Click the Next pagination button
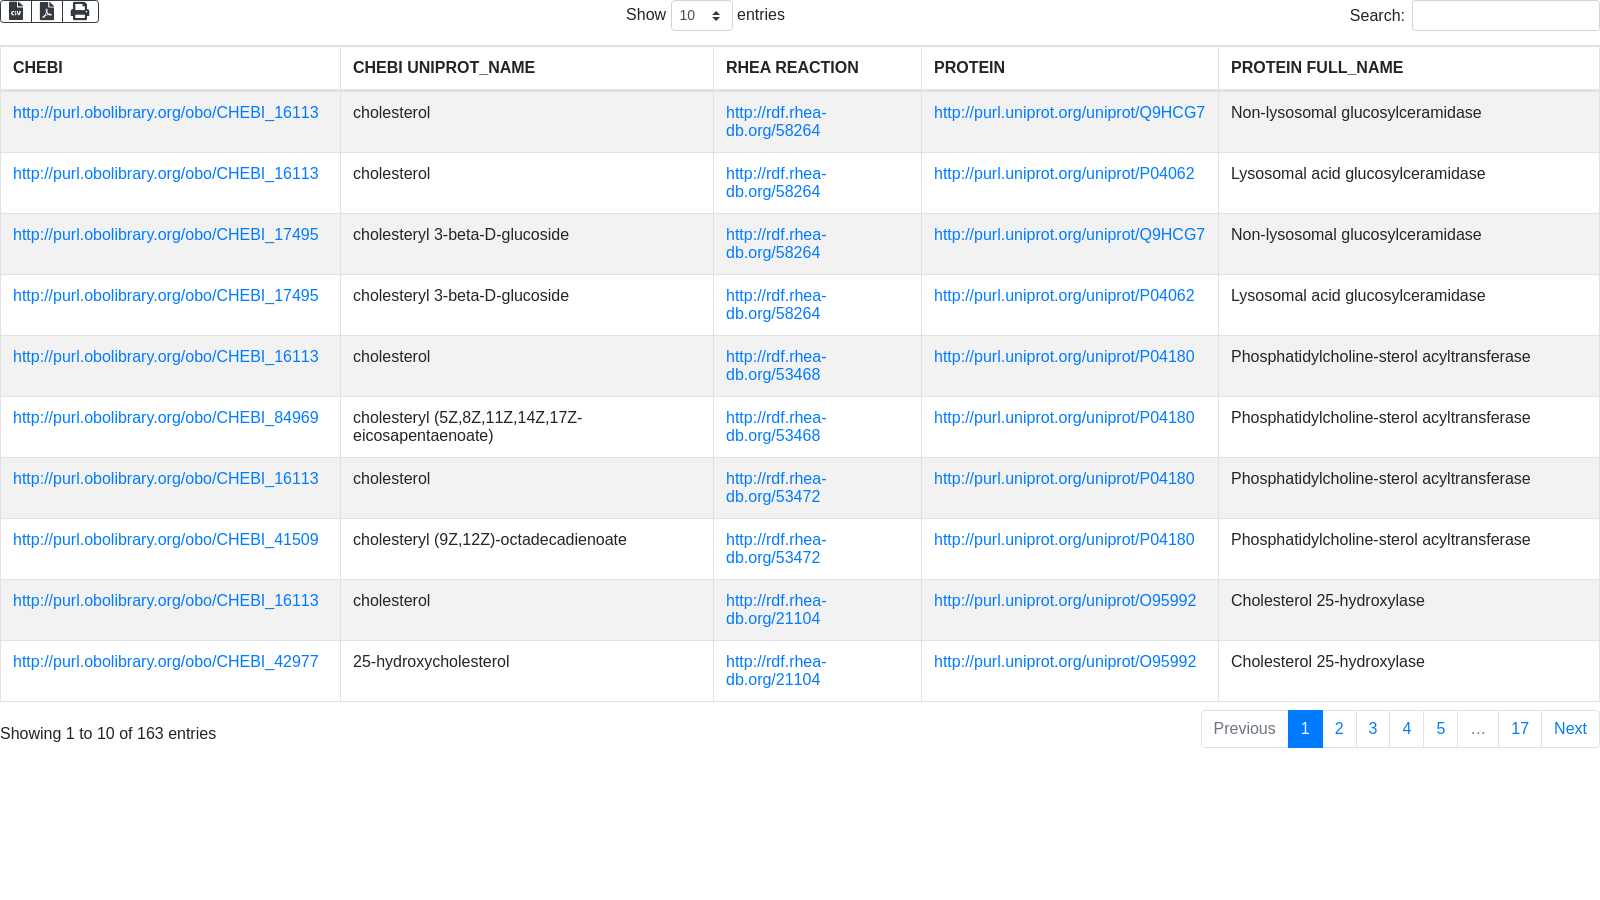The height and width of the screenshot is (900, 1600). (x=1569, y=729)
